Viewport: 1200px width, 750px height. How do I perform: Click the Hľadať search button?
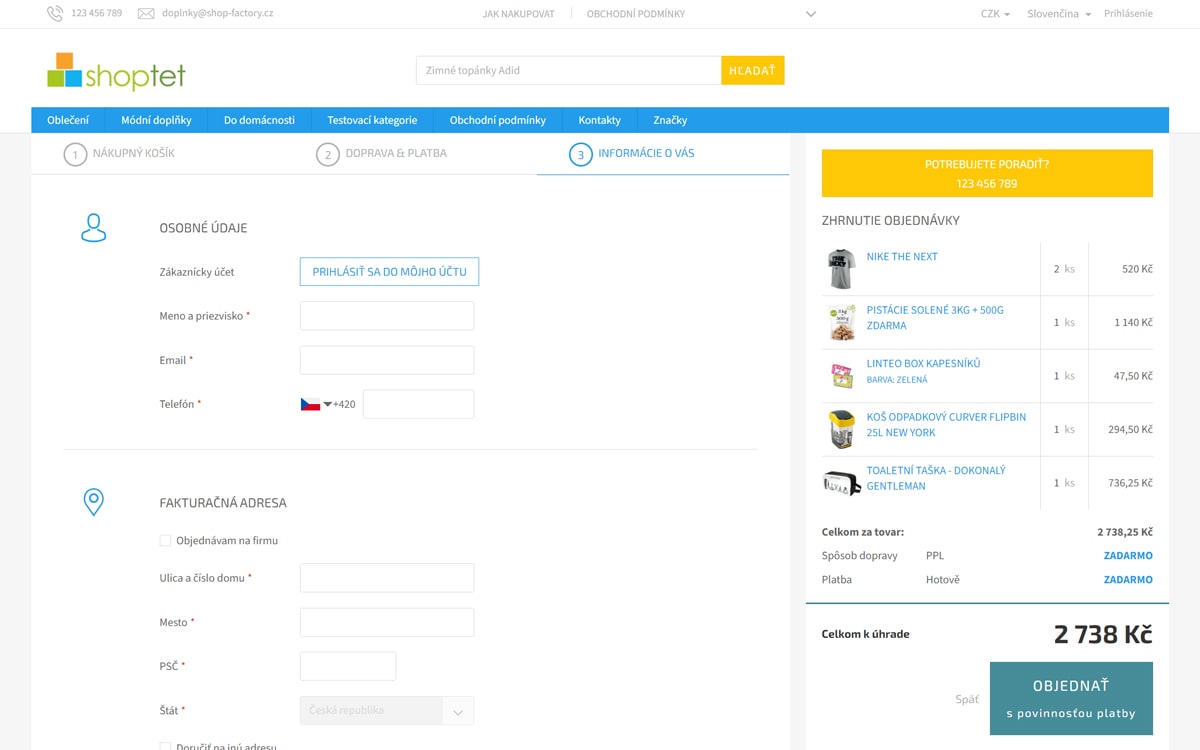click(x=752, y=70)
